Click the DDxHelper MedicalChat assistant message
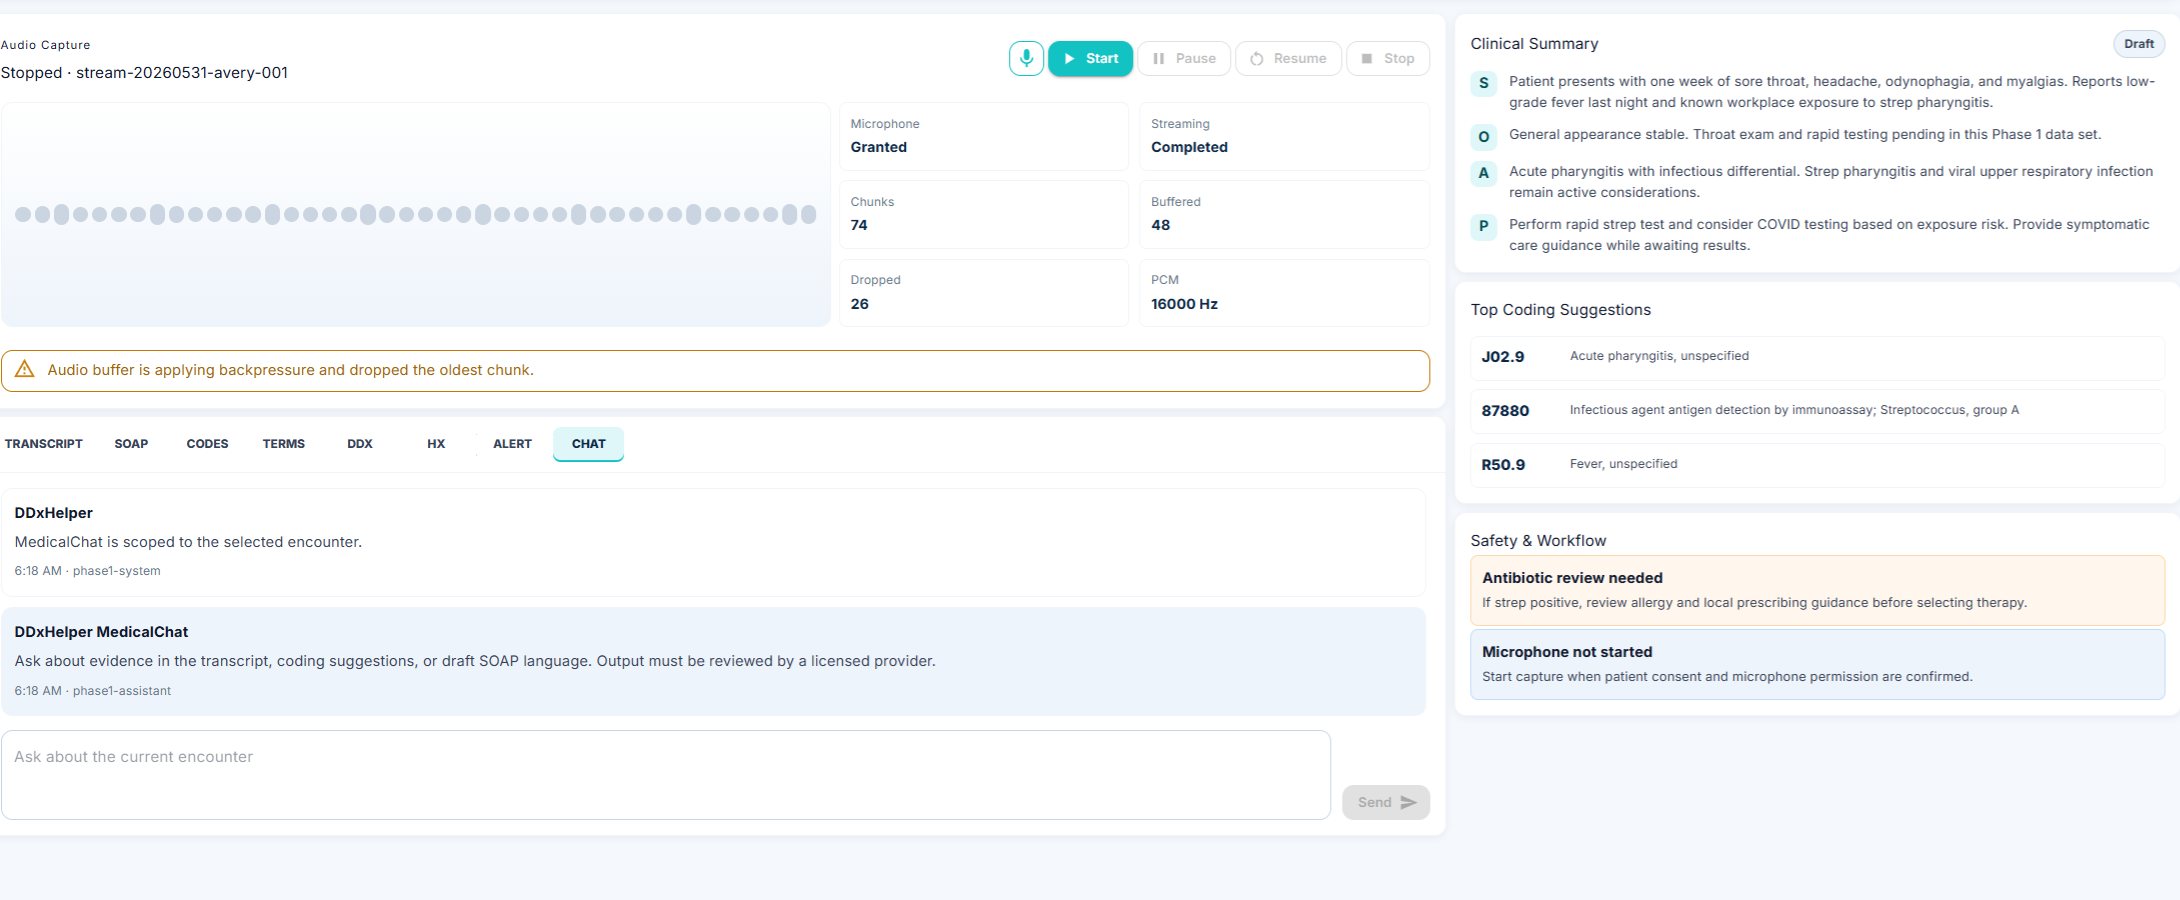Viewport: 2180px width, 900px height. (713, 661)
